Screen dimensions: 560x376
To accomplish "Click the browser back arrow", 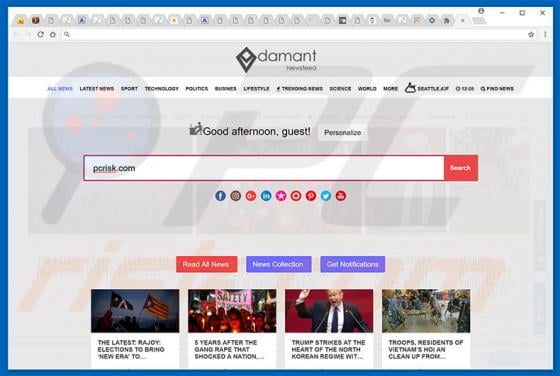I will pyautogui.click(x=16, y=34).
